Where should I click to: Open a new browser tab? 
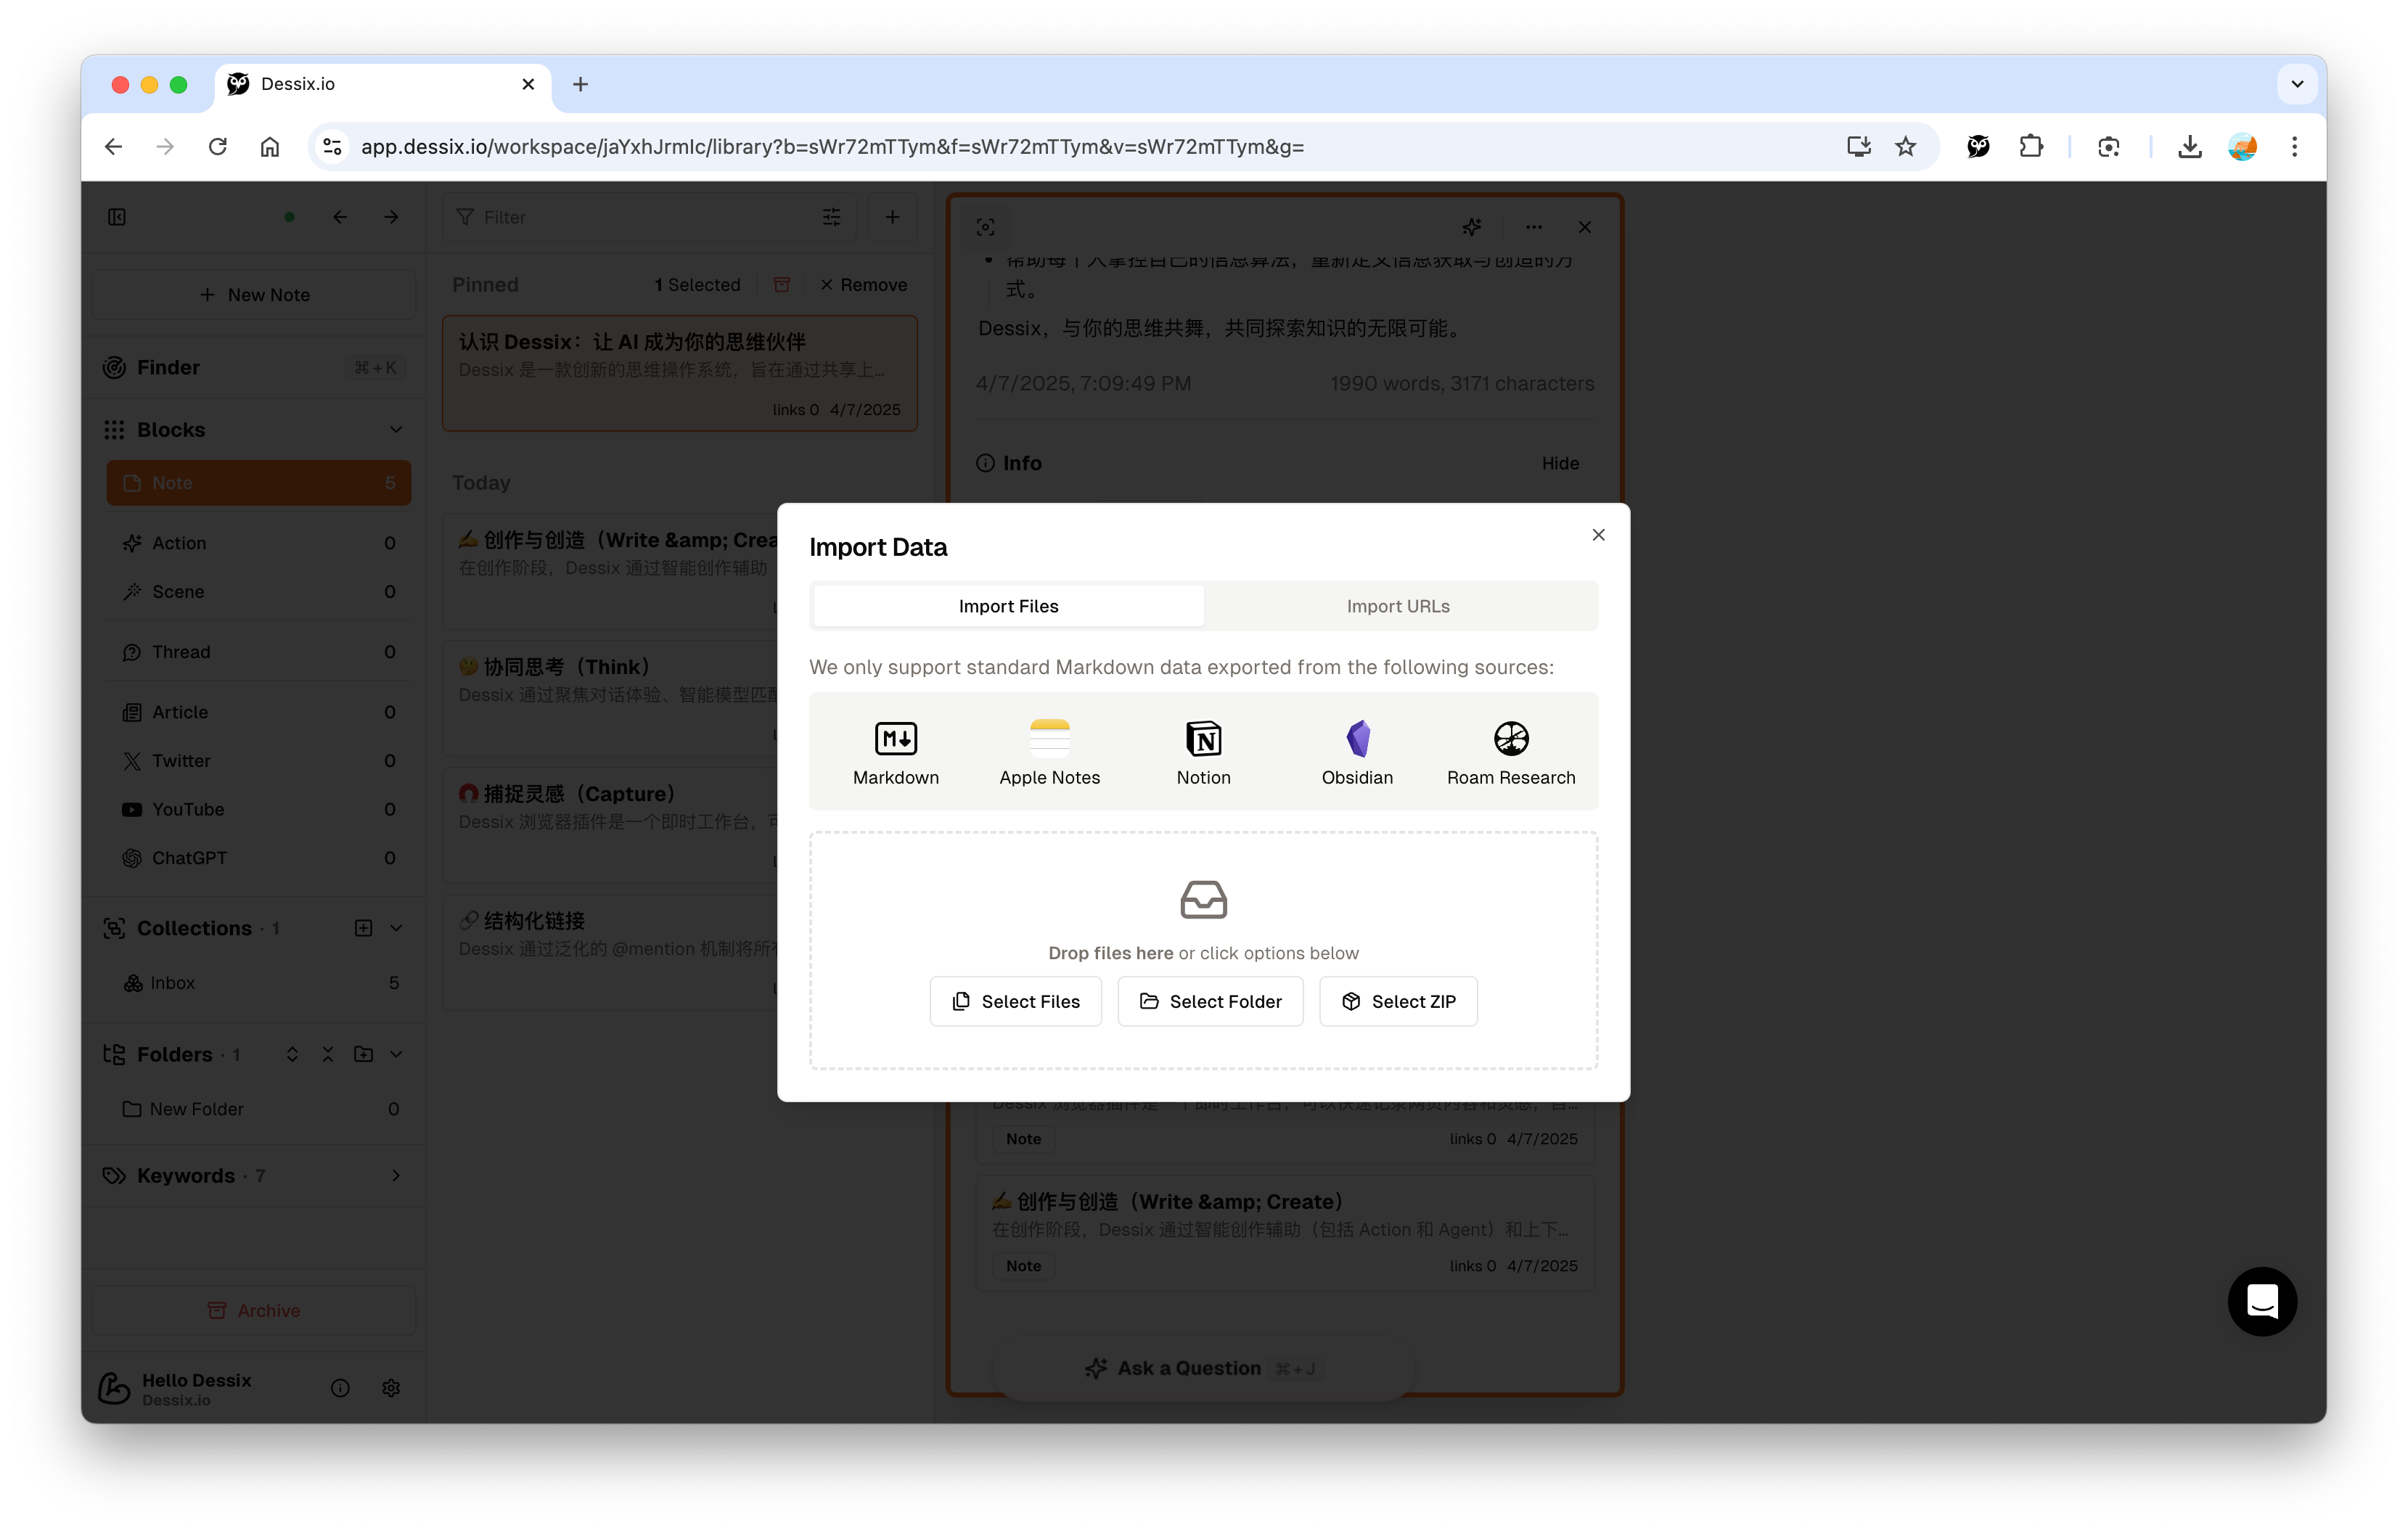pos(580,84)
